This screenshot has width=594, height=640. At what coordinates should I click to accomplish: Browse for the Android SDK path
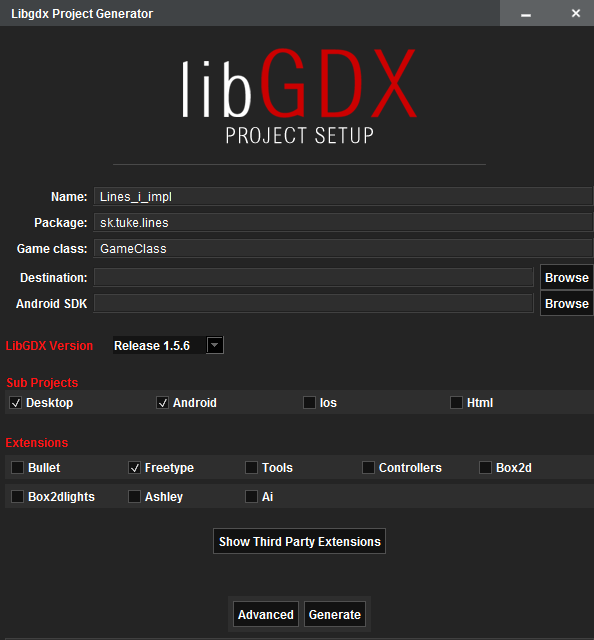[x=567, y=304]
